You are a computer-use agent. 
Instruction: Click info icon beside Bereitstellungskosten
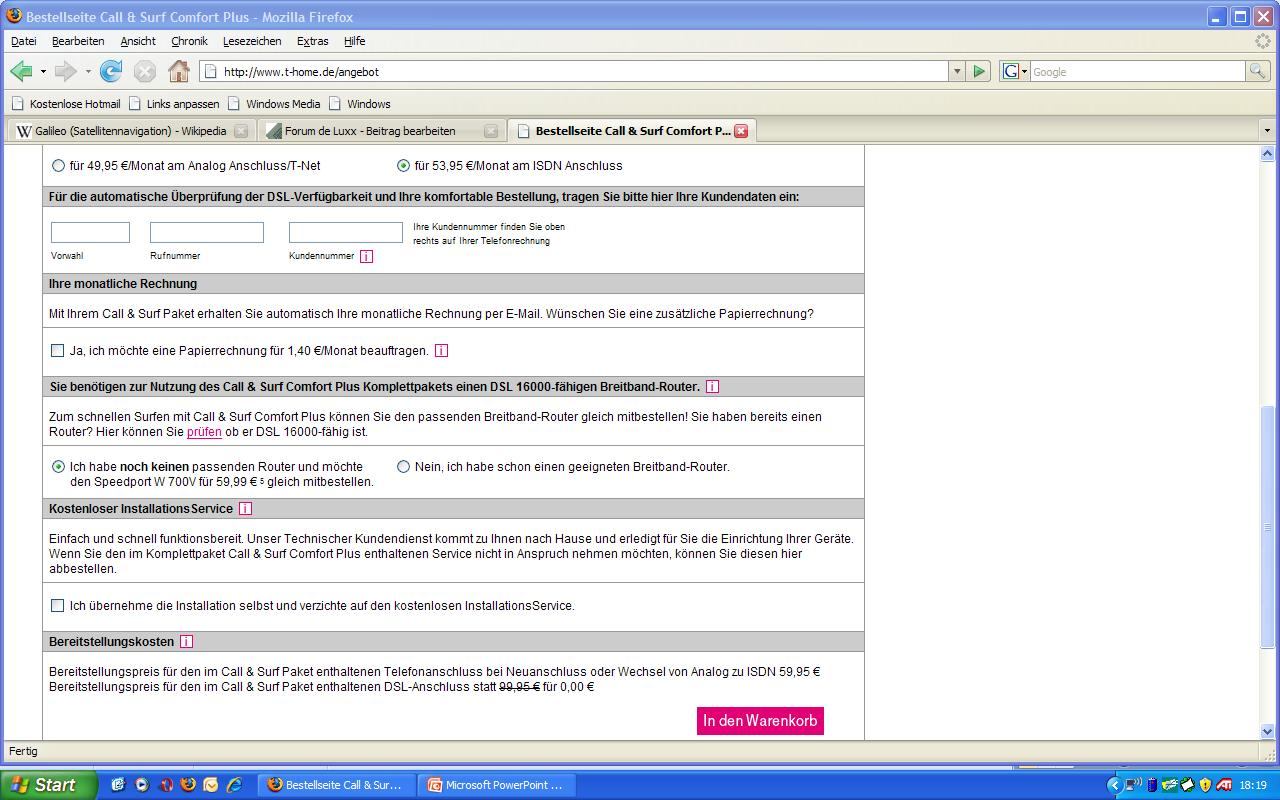pos(186,642)
